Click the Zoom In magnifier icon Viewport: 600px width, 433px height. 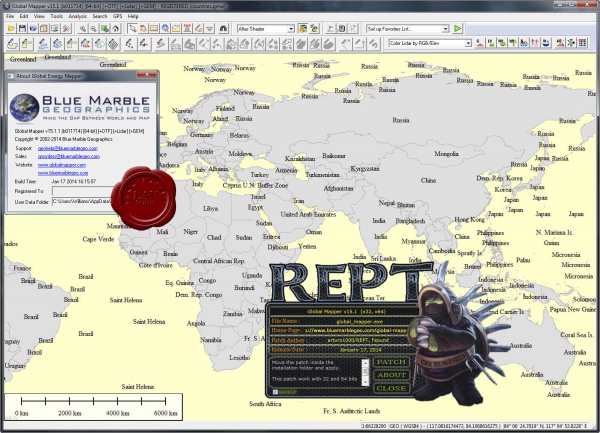pos(83,29)
